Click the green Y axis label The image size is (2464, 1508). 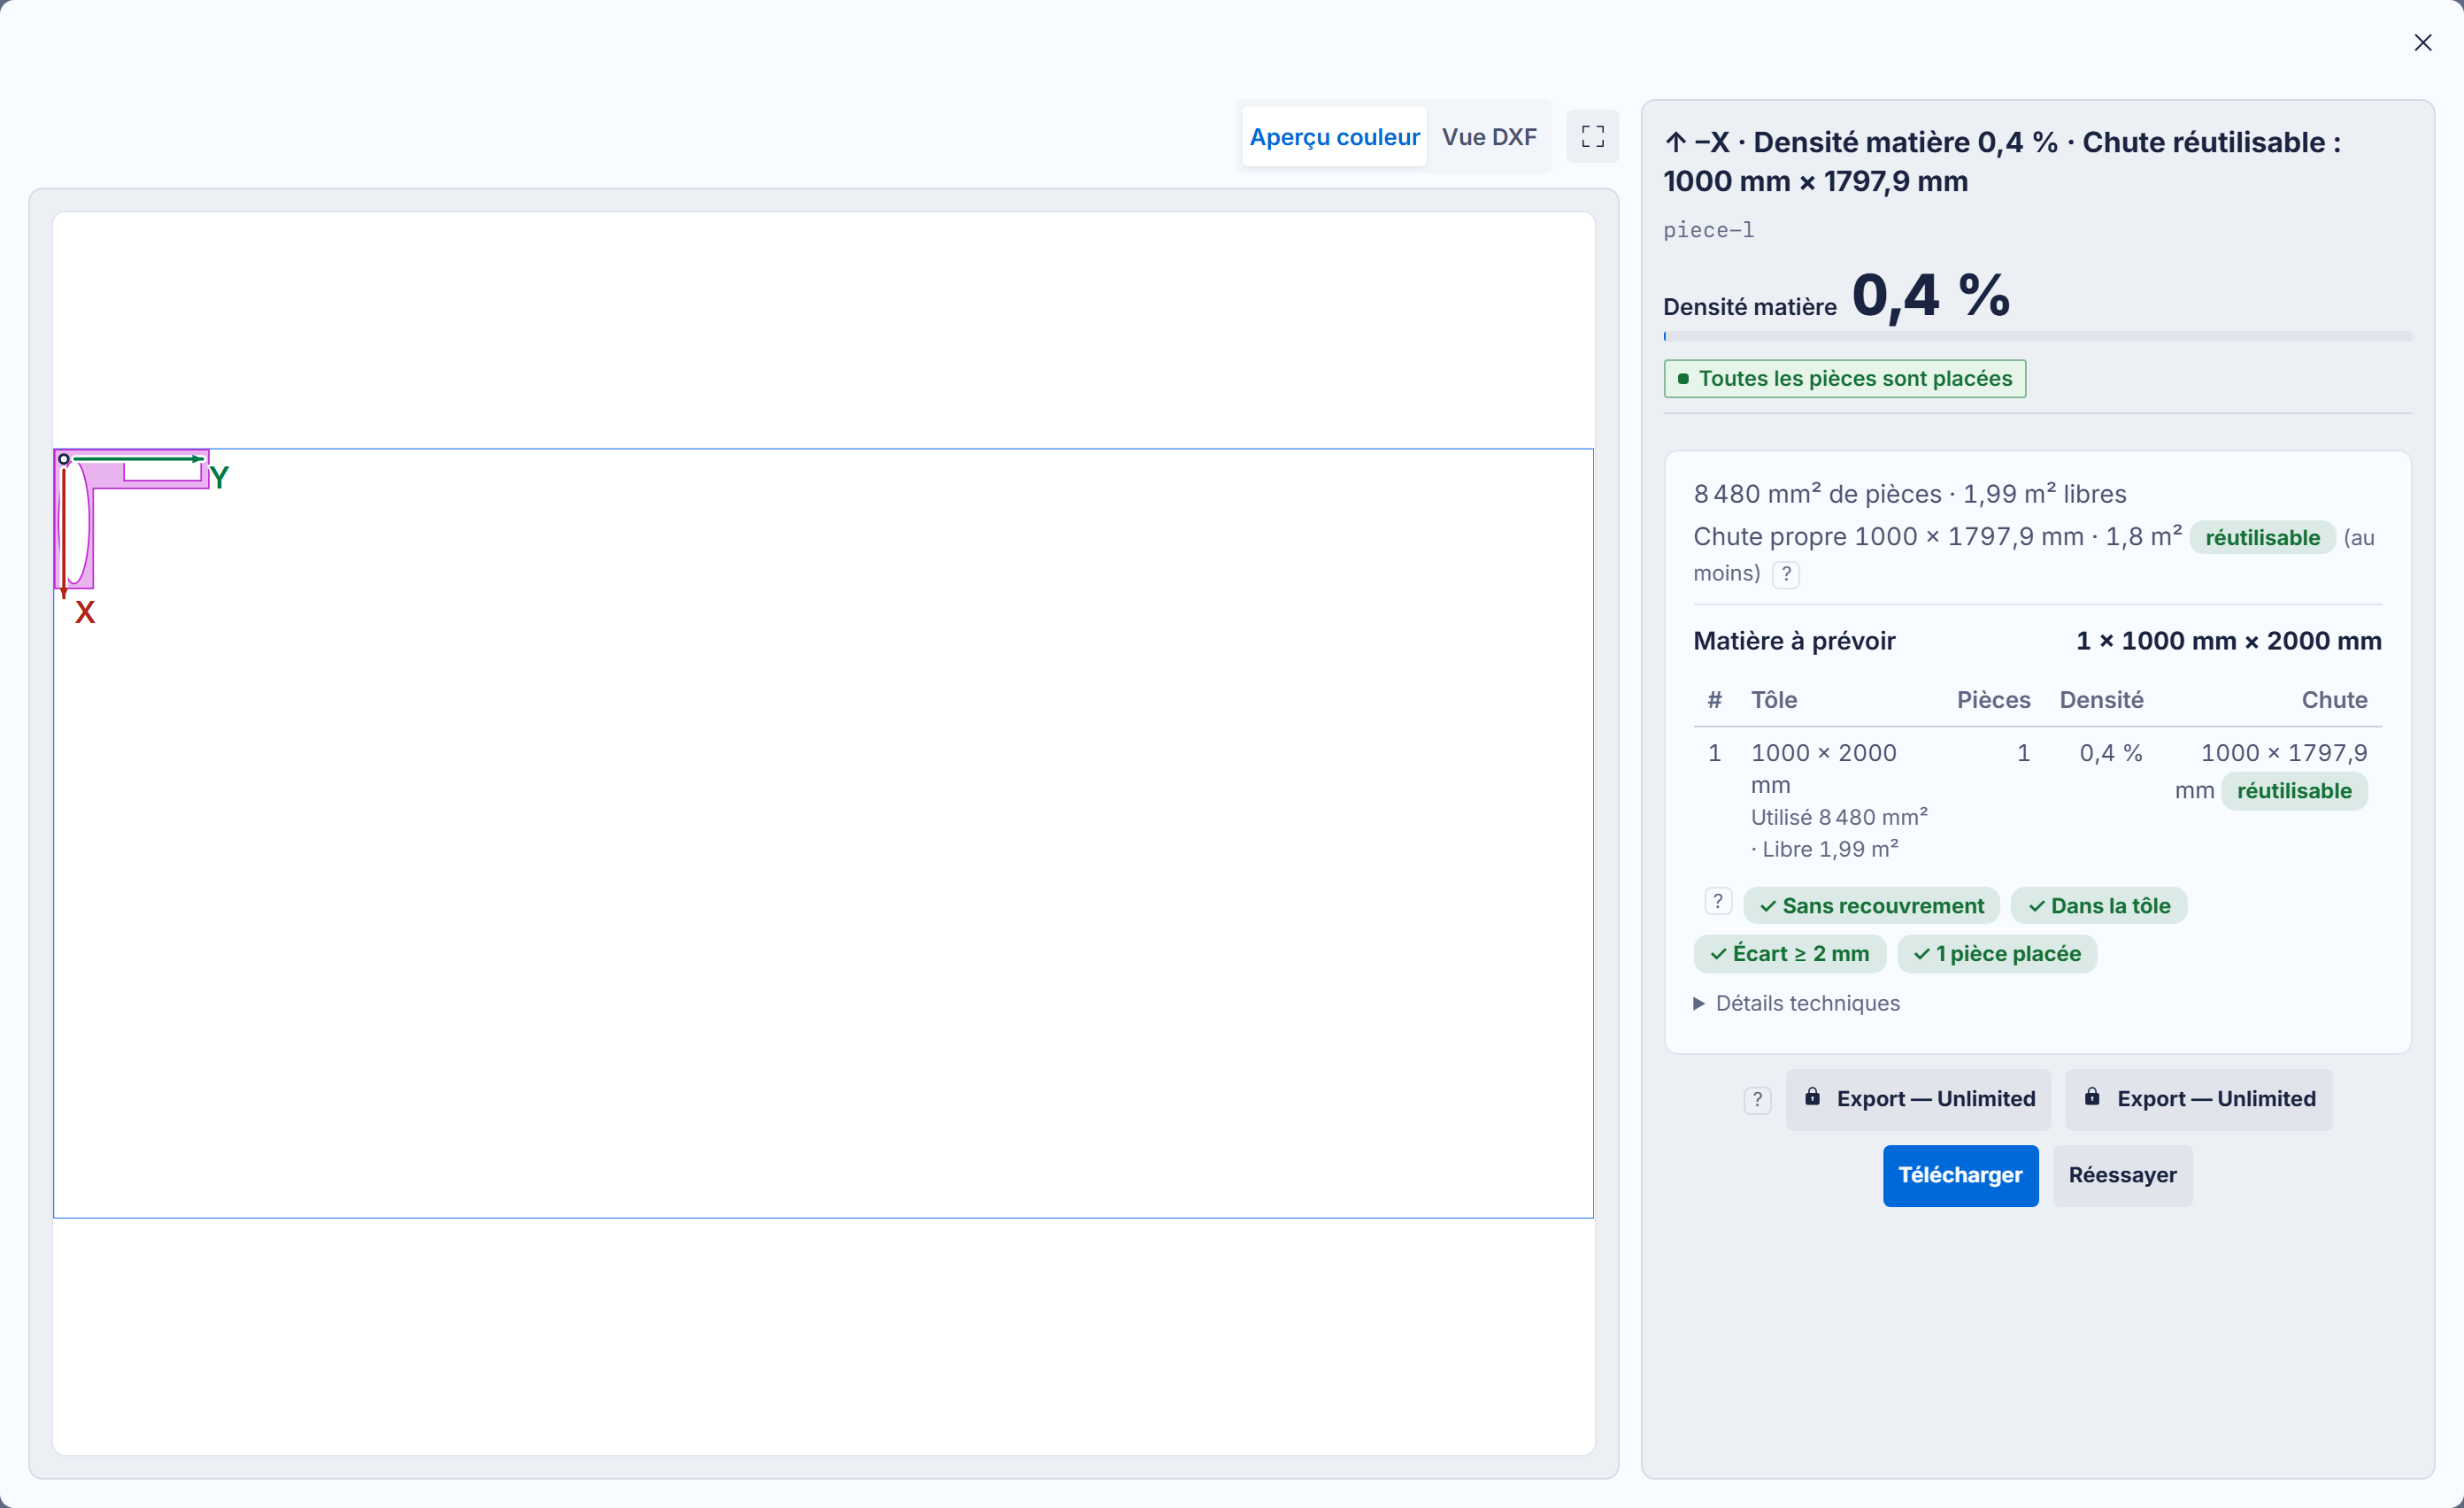coord(220,477)
